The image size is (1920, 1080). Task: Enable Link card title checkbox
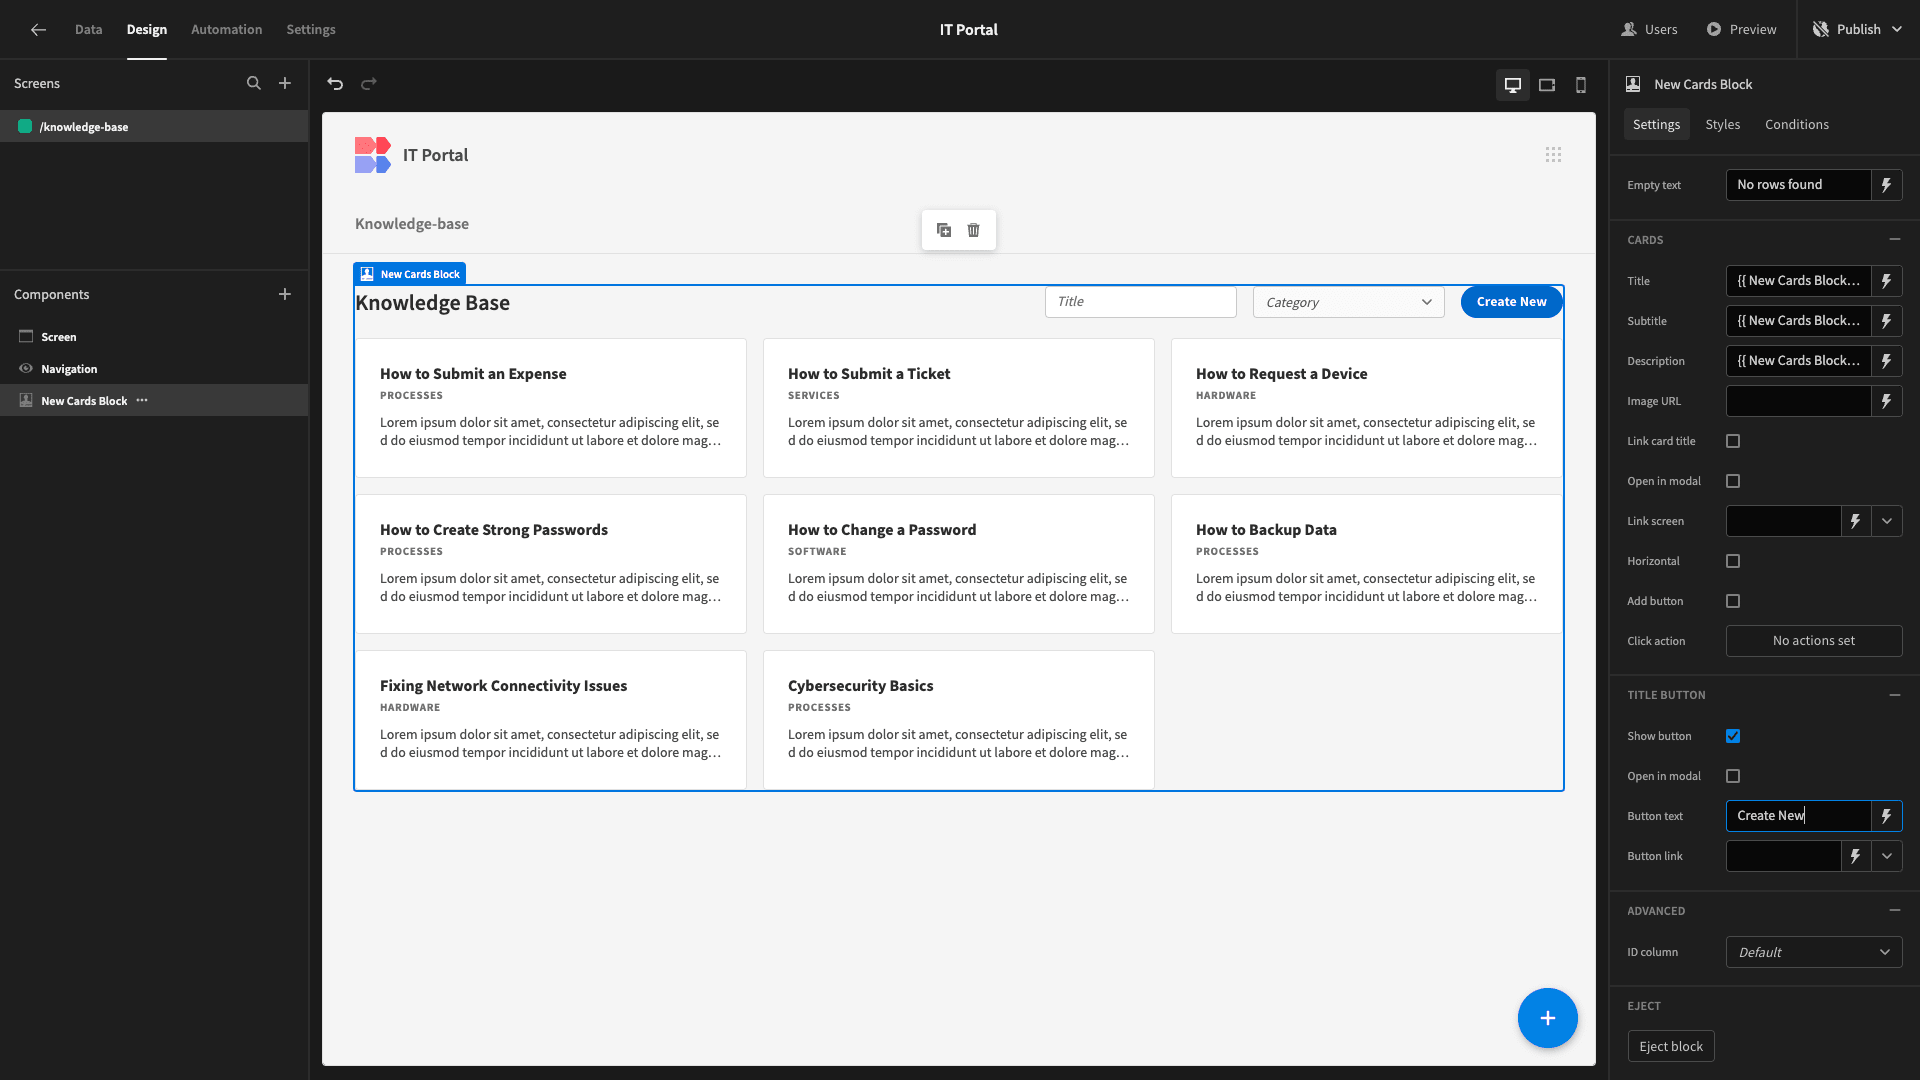coord(1733,441)
